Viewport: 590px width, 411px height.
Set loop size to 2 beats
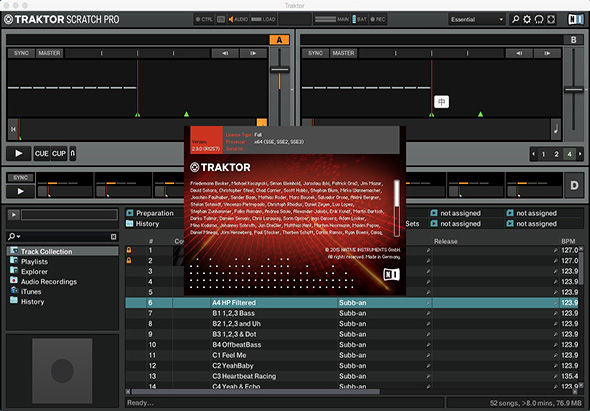pos(556,154)
